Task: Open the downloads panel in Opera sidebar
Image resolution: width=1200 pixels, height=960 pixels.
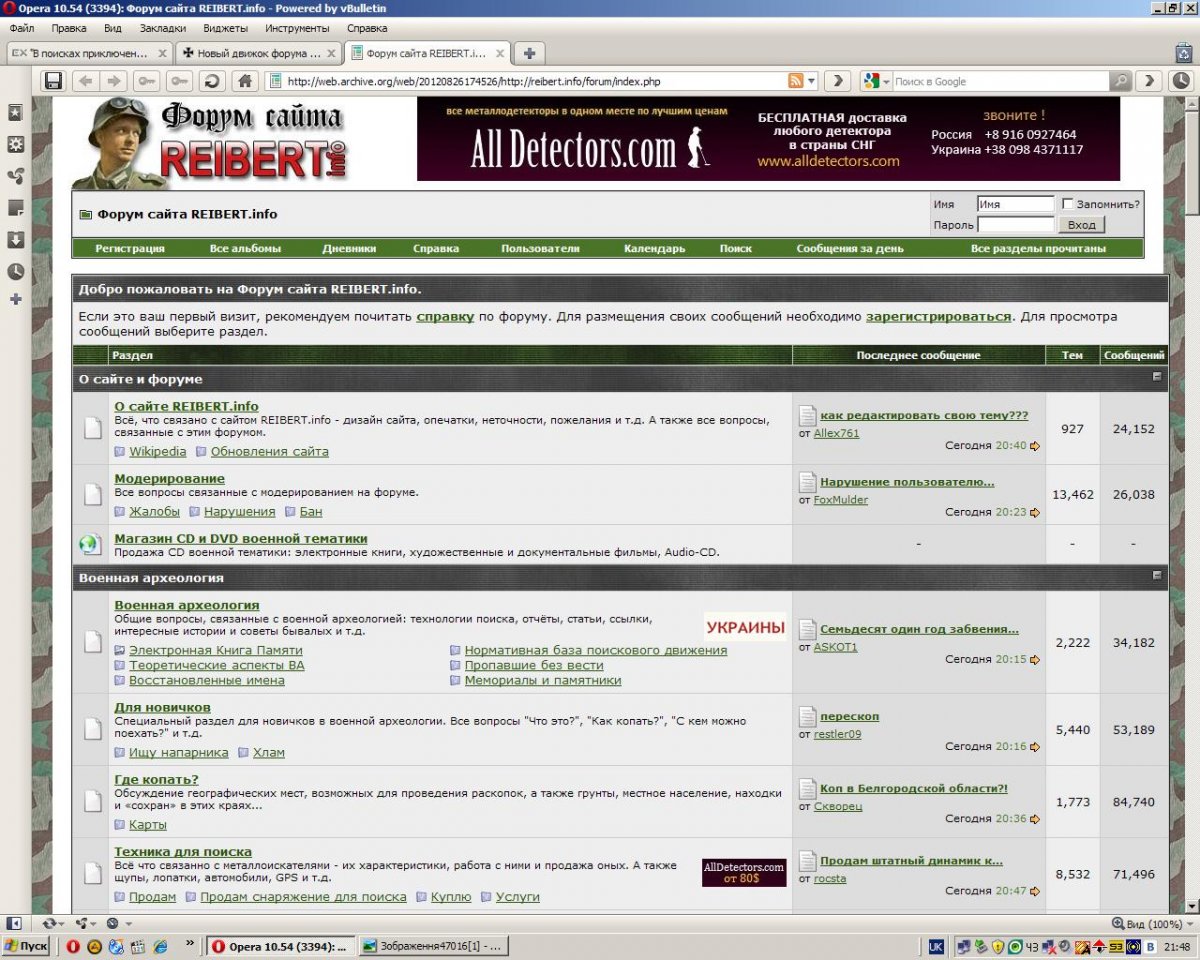Action: click(15, 240)
